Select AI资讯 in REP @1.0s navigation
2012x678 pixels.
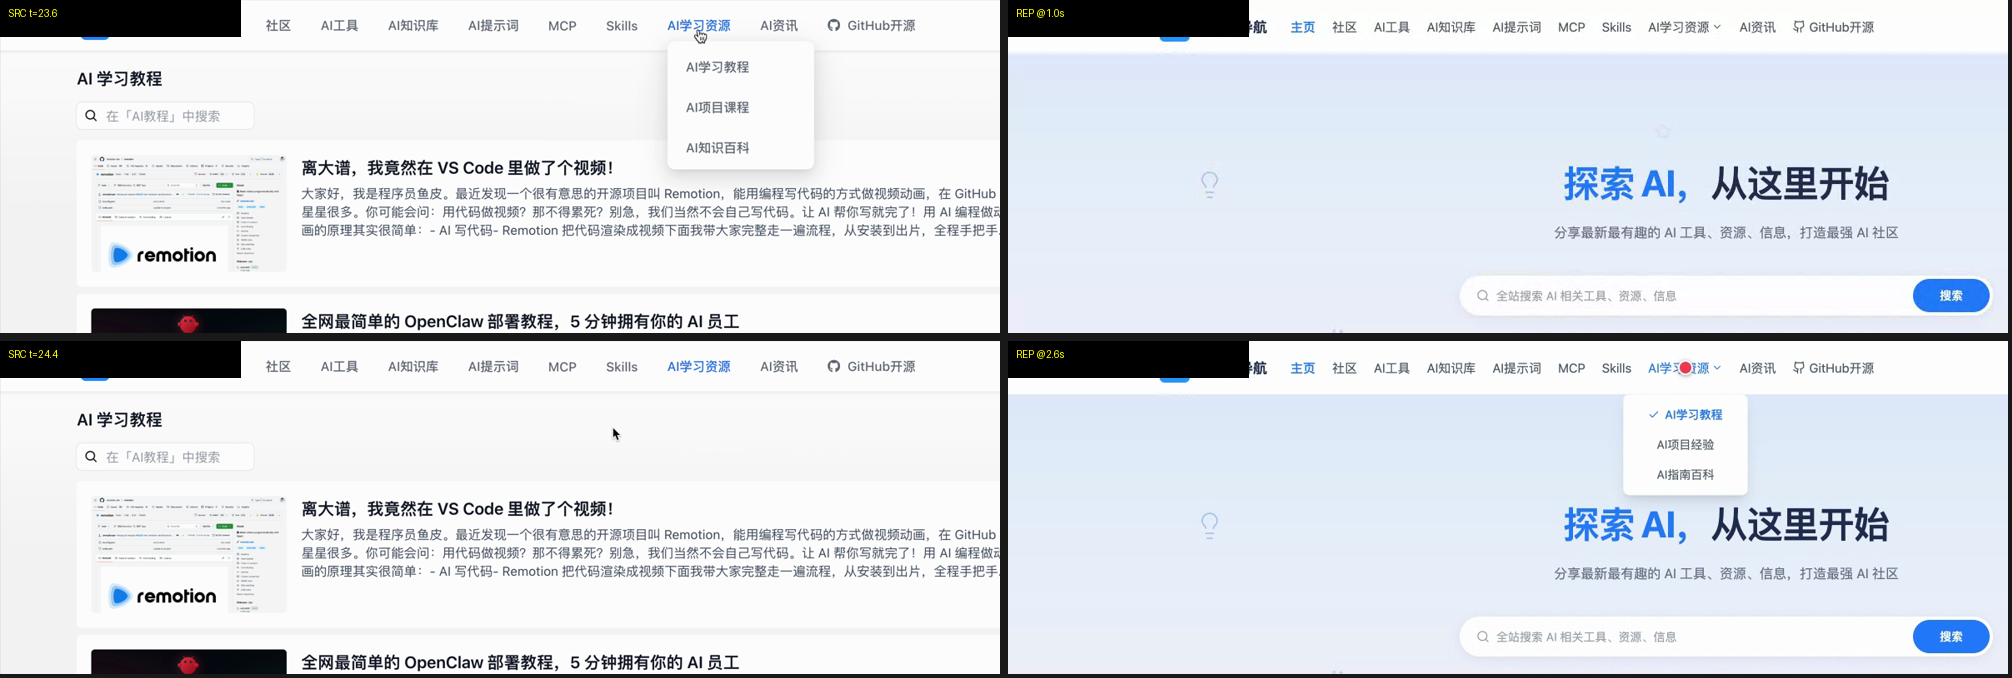coord(1758,28)
